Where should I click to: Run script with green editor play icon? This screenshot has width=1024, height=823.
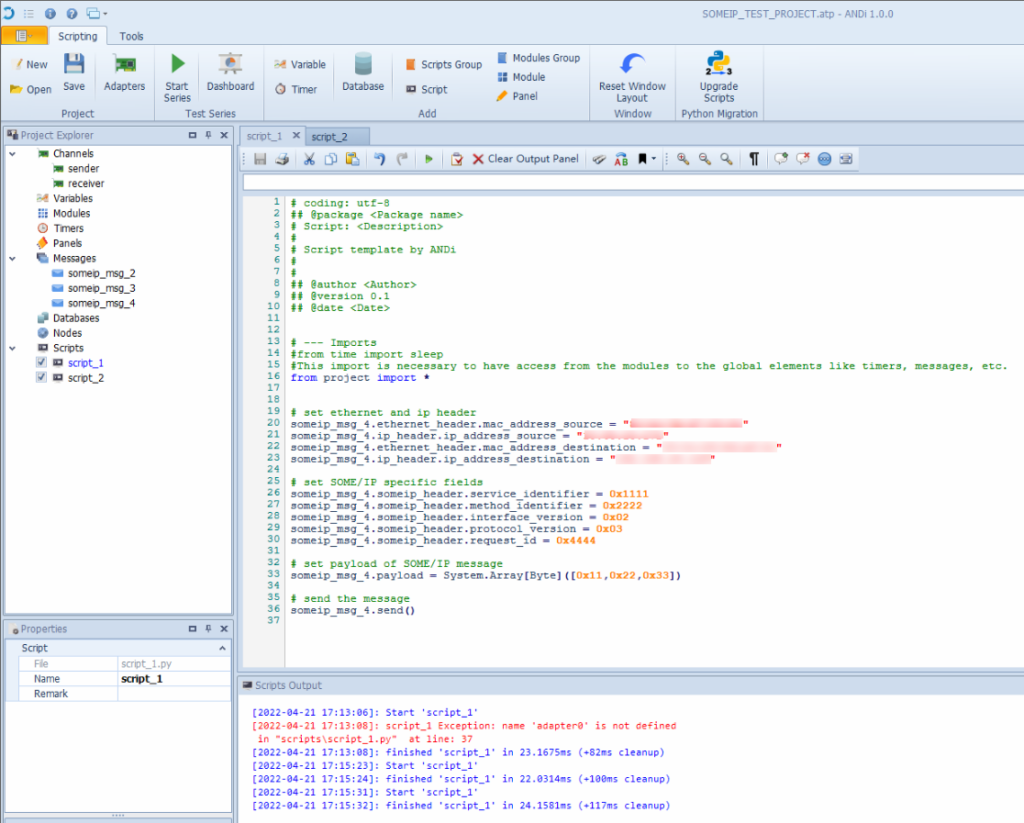point(428,159)
